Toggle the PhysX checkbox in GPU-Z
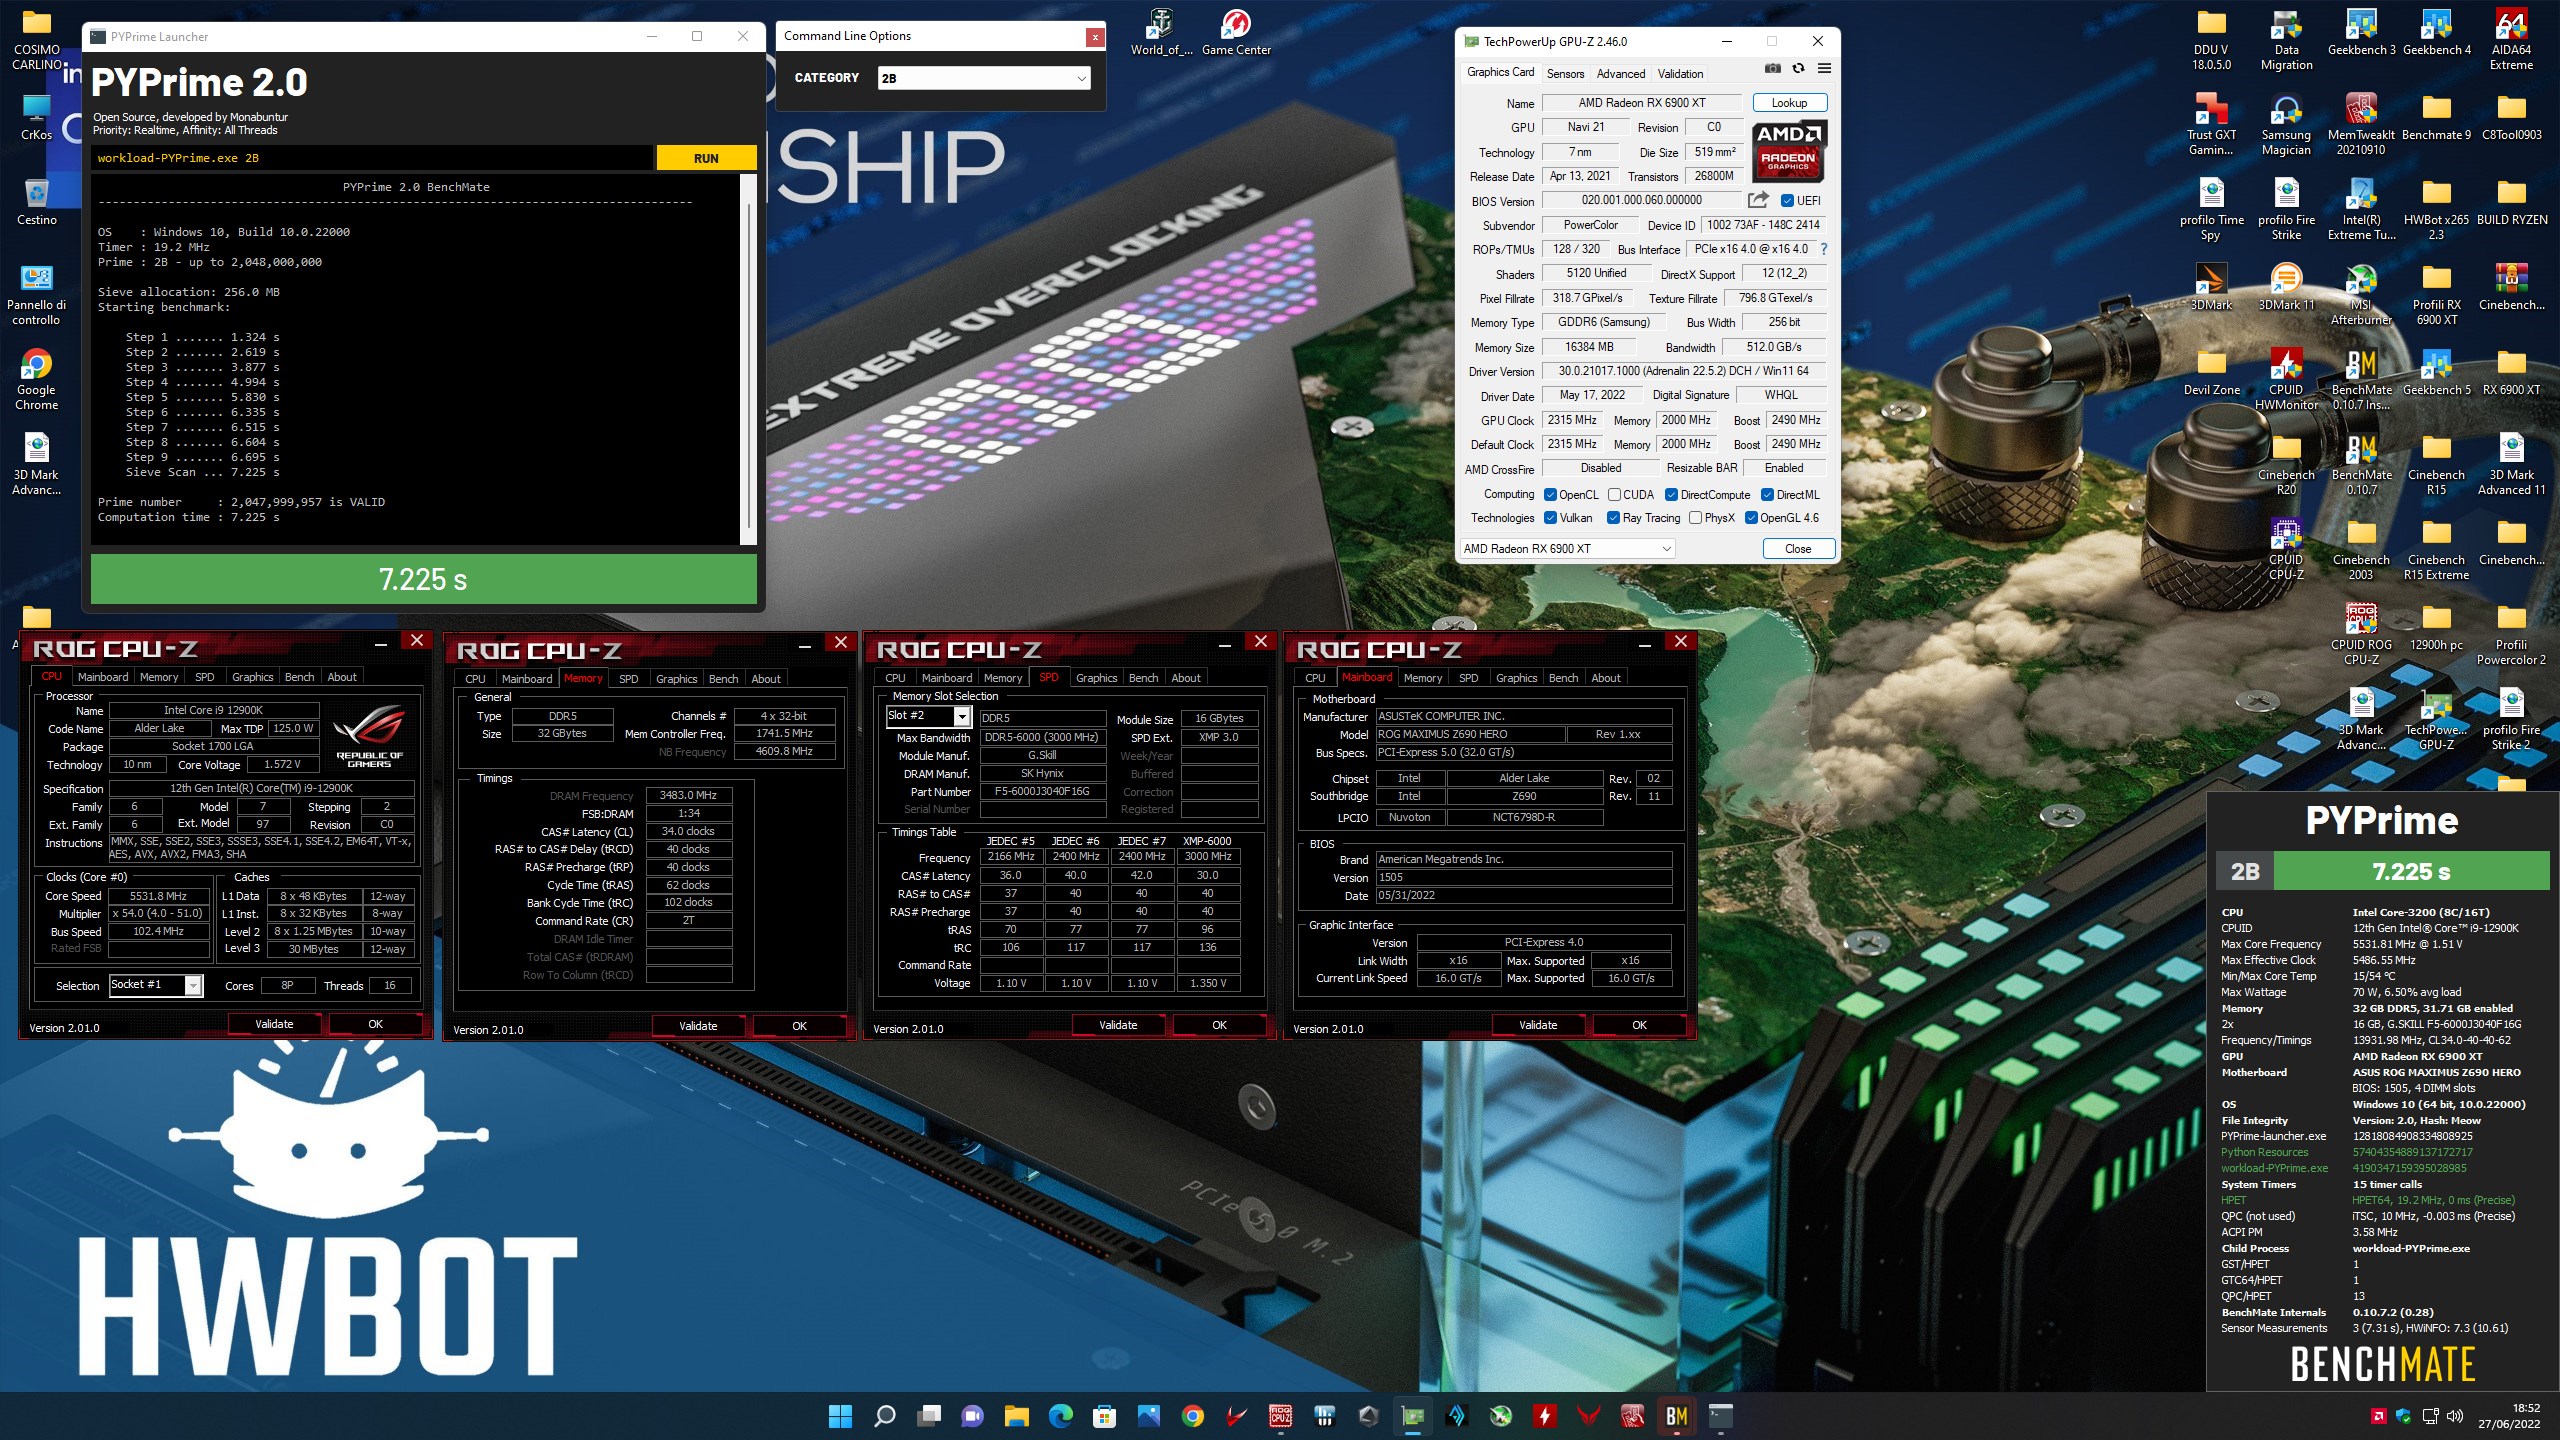 (x=1695, y=518)
